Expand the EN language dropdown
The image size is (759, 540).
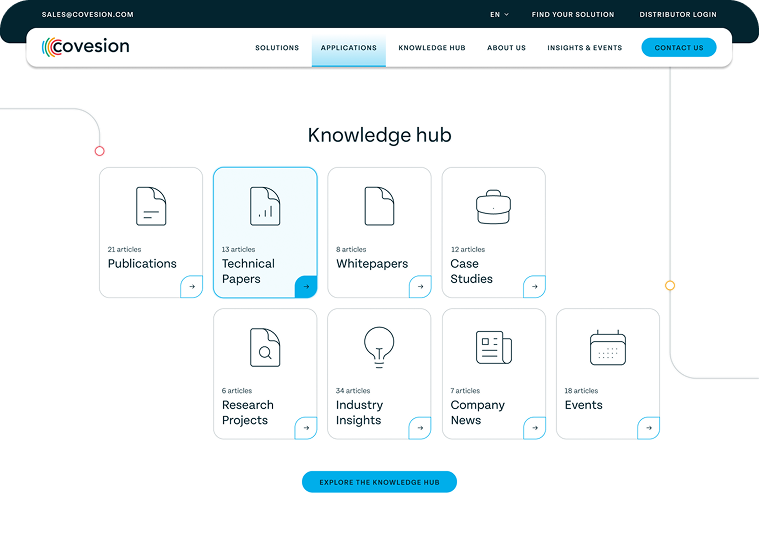[499, 15]
